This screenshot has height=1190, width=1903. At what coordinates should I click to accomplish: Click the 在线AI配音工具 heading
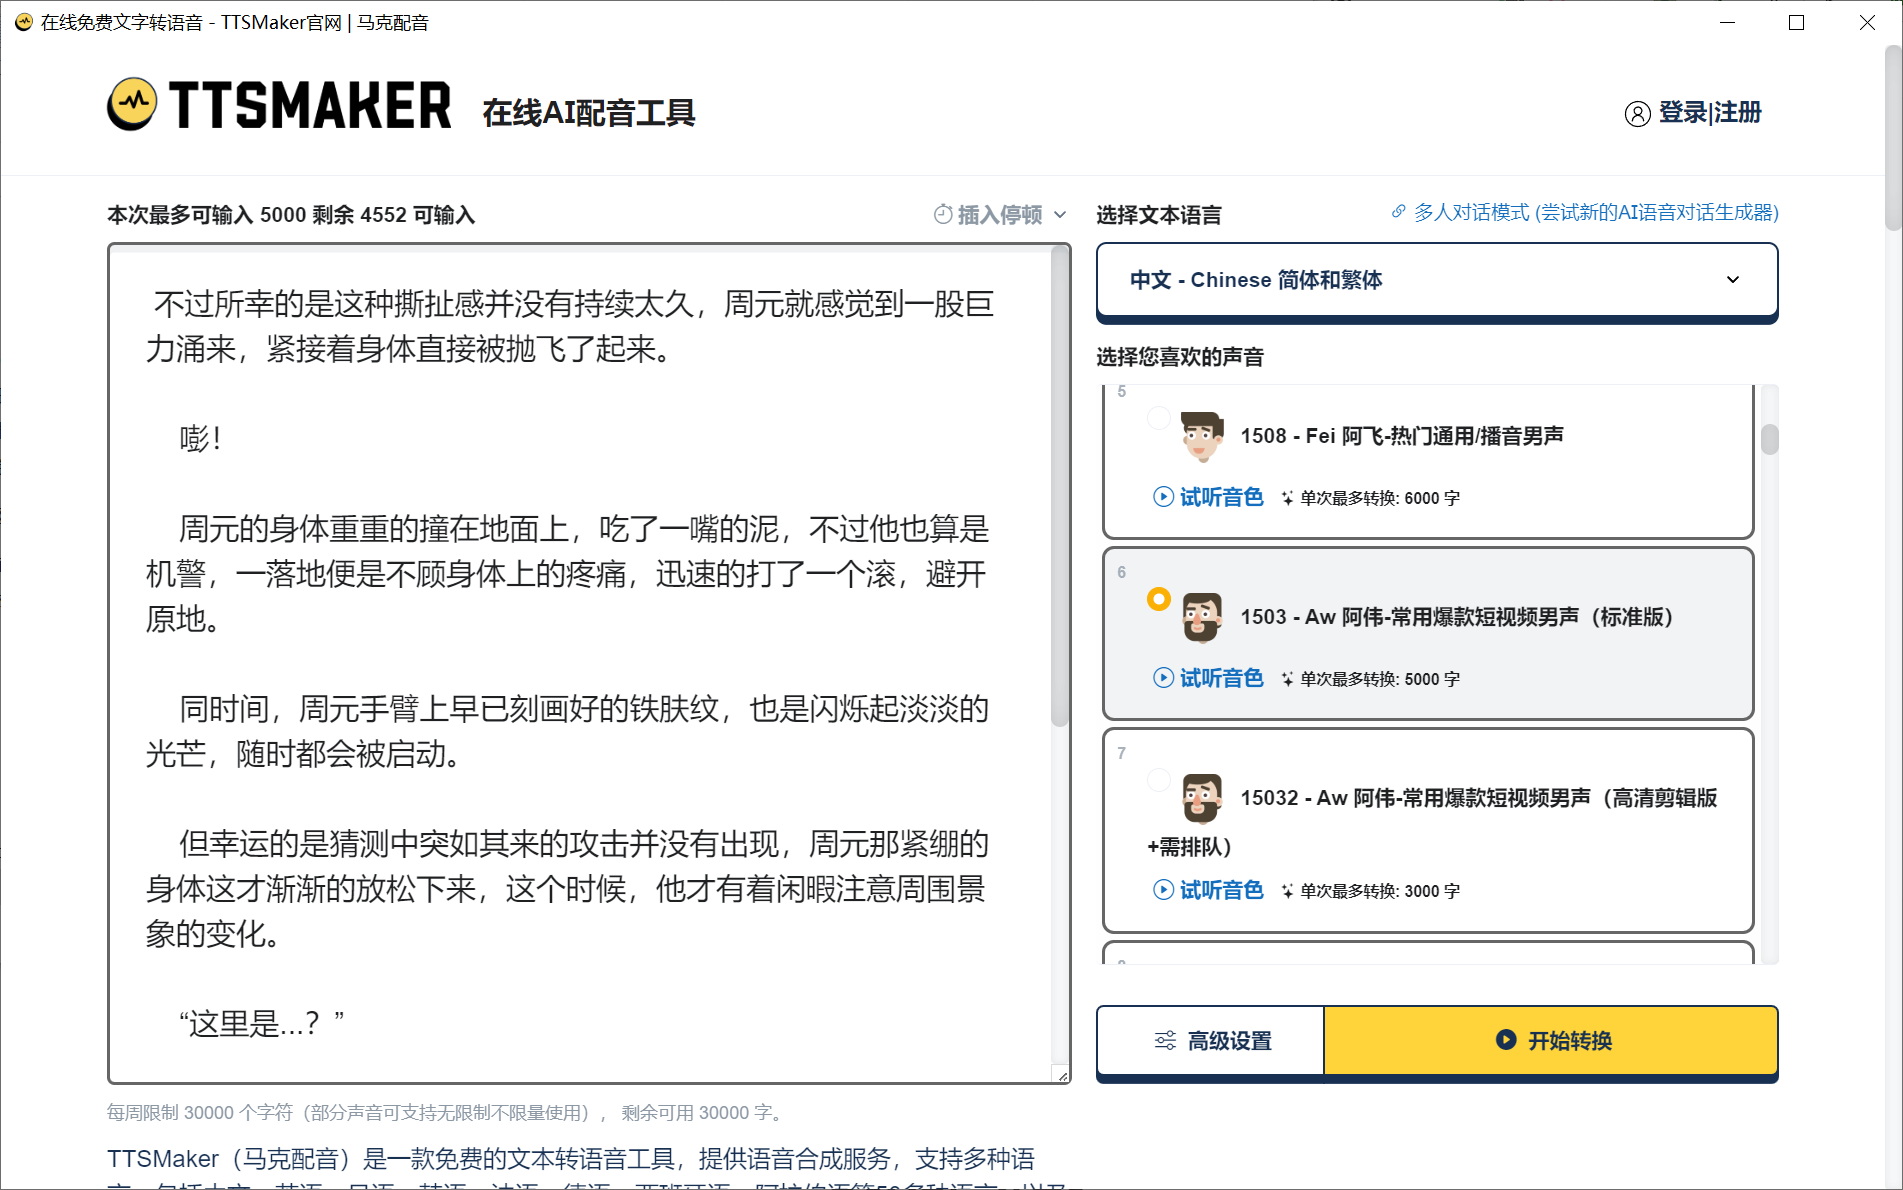[x=589, y=113]
